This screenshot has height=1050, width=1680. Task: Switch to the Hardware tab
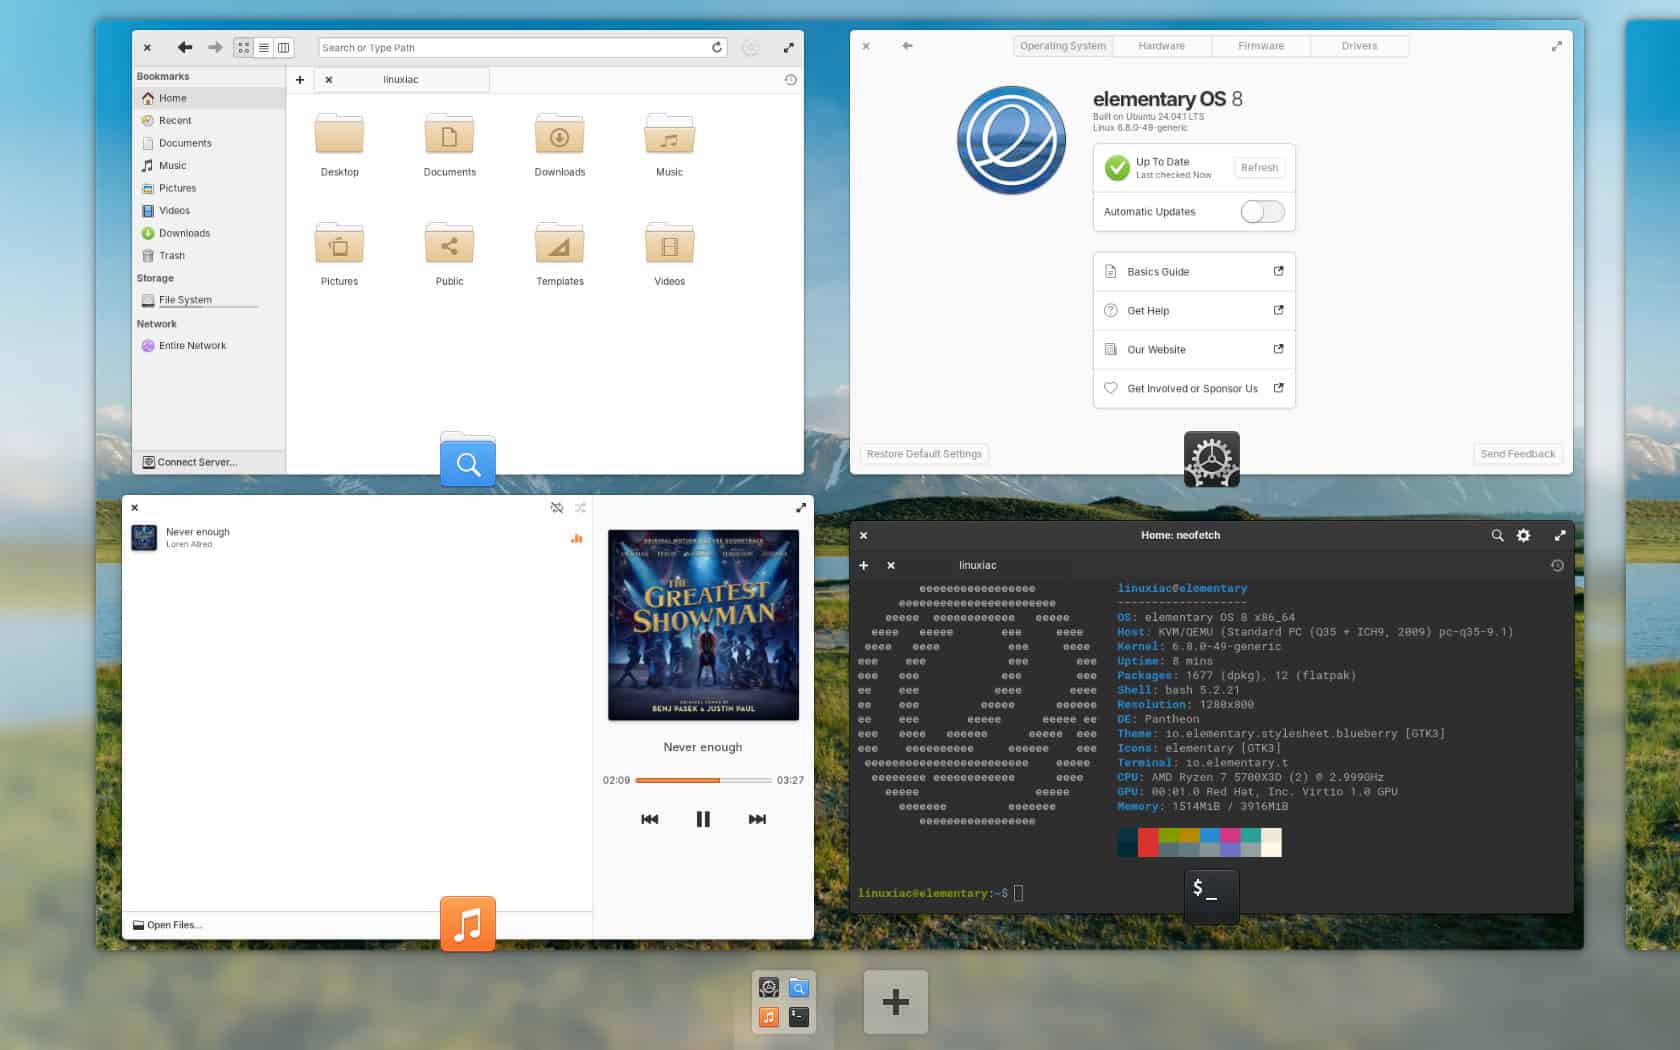pyautogui.click(x=1161, y=45)
